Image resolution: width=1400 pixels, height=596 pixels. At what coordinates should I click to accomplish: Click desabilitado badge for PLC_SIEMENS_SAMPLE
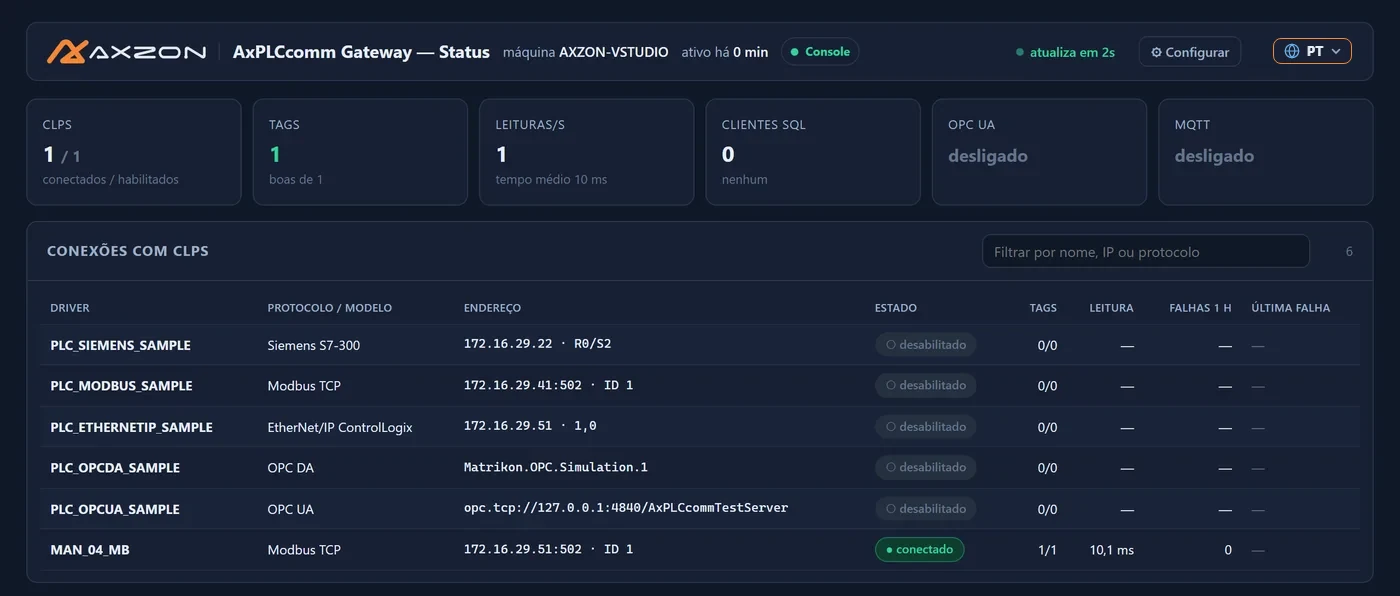(x=925, y=344)
